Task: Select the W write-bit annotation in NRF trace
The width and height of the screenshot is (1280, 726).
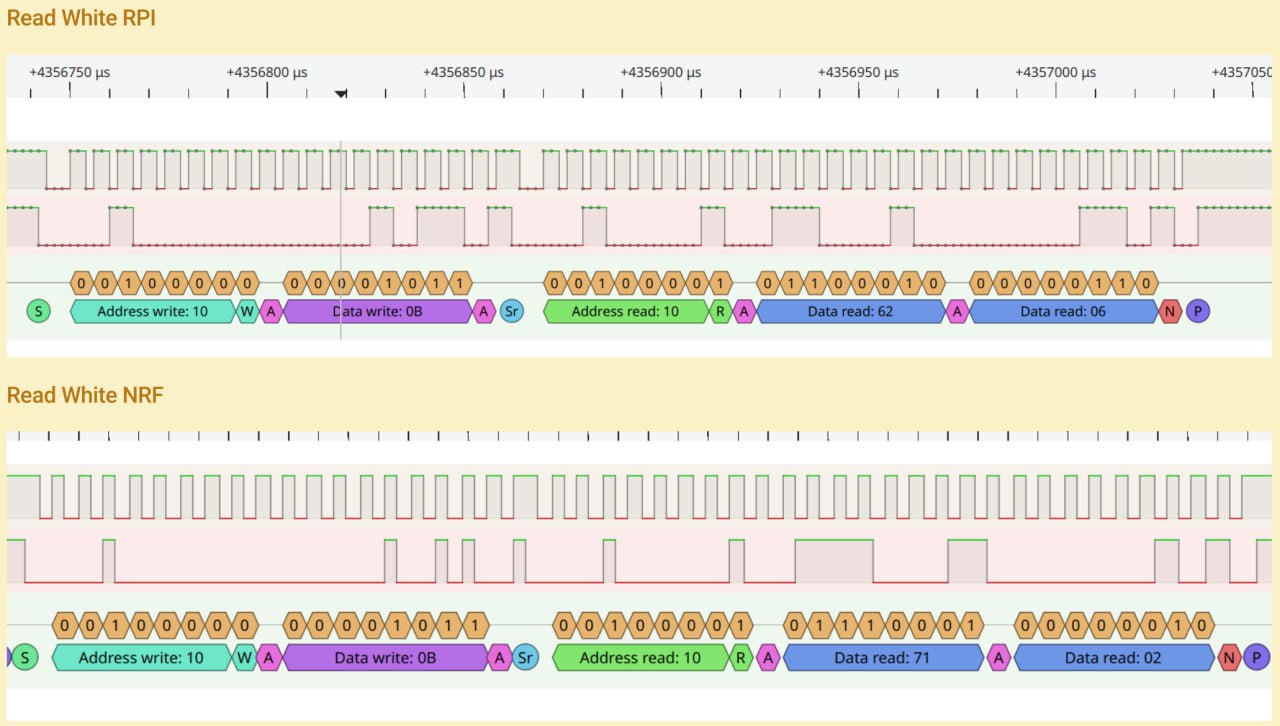Action: [244, 657]
